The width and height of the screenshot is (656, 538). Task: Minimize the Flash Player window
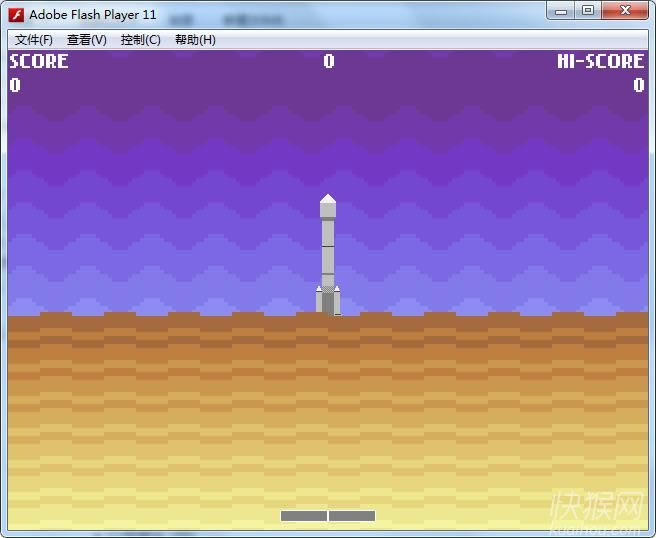(x=562, y=10)
